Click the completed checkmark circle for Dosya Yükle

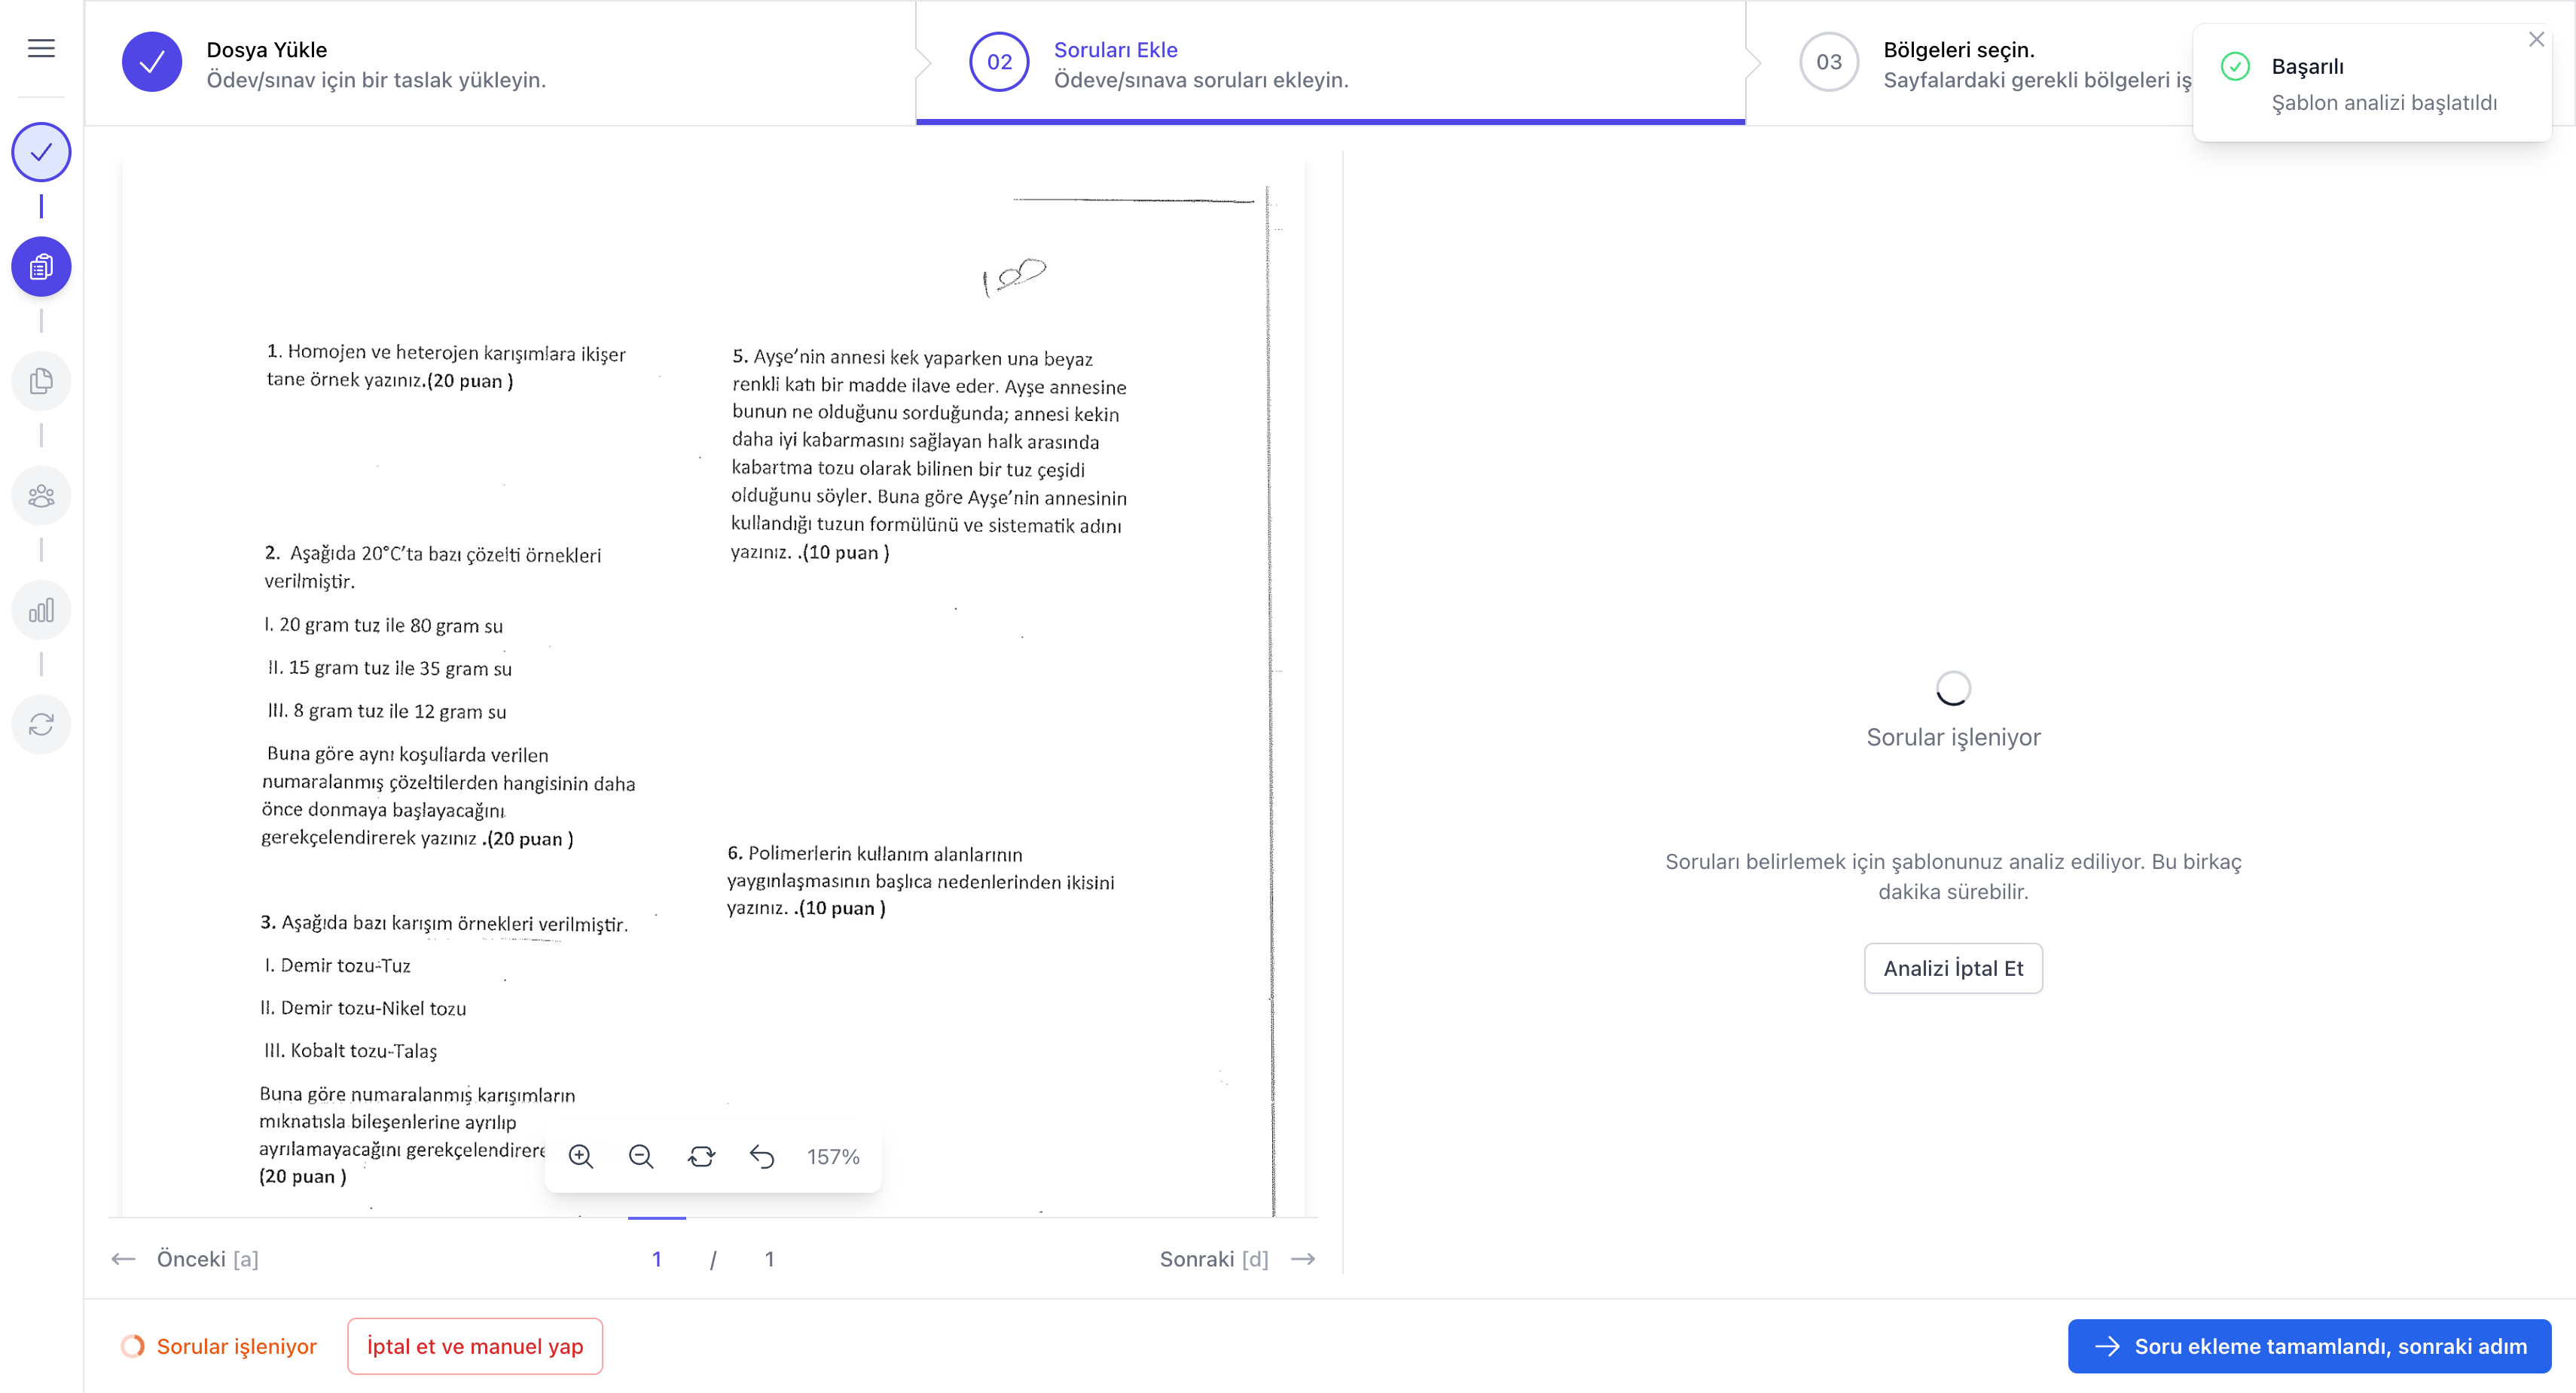coord(152,62)
